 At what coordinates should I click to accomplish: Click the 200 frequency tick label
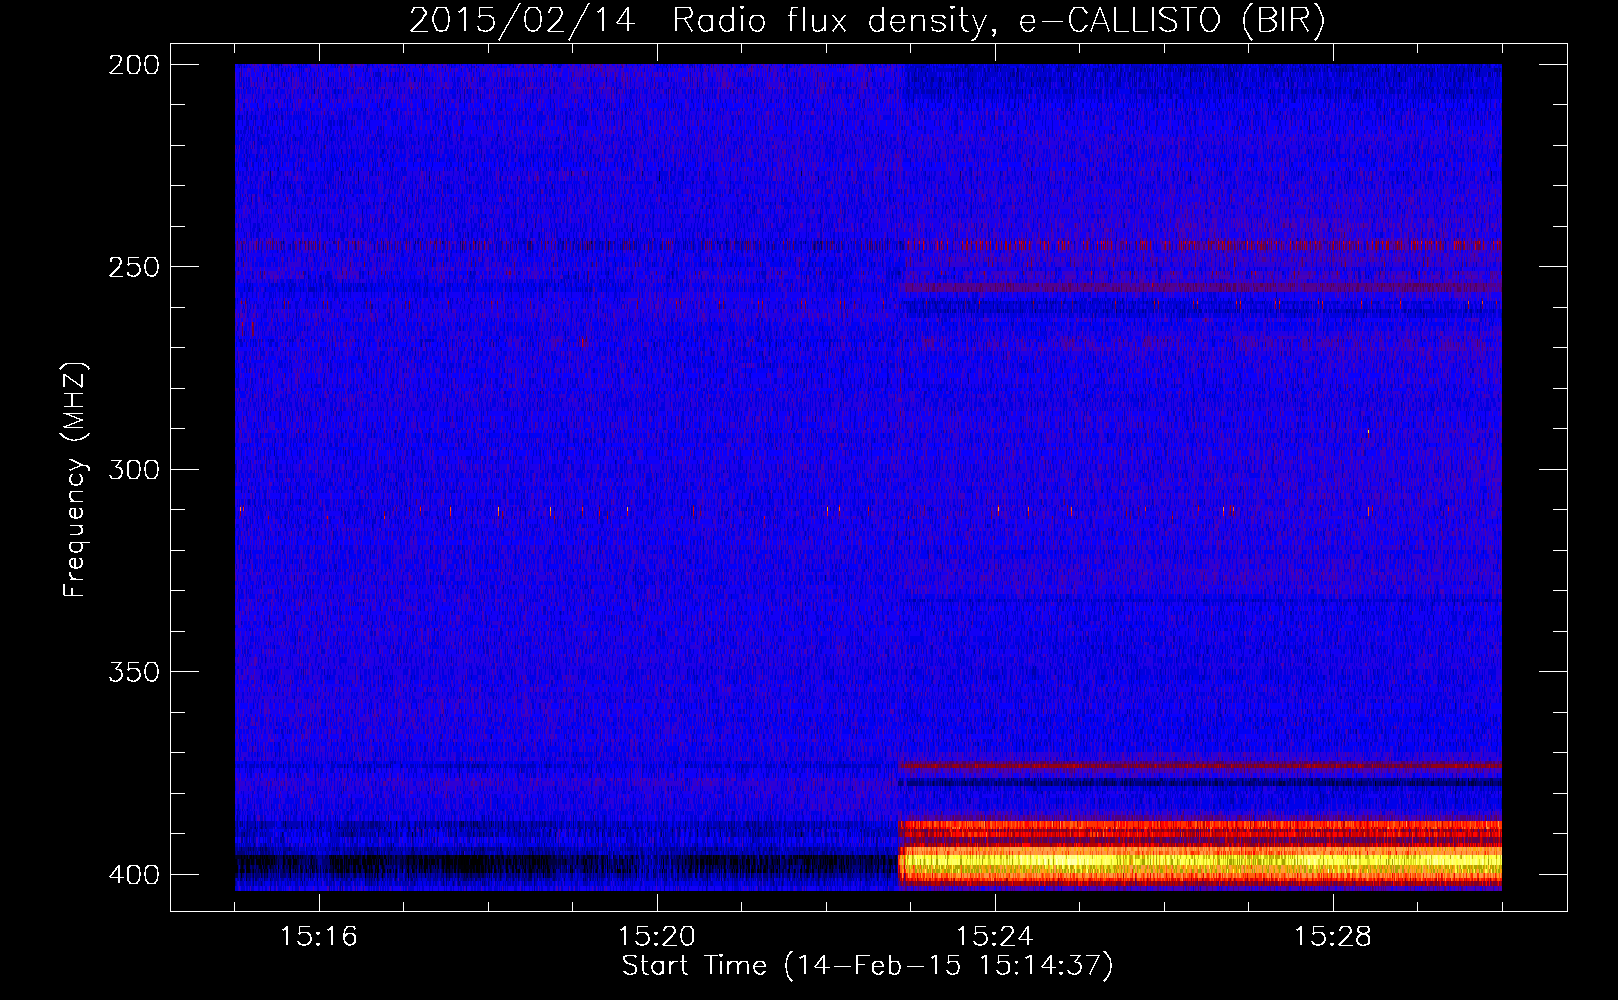point(134,65)
